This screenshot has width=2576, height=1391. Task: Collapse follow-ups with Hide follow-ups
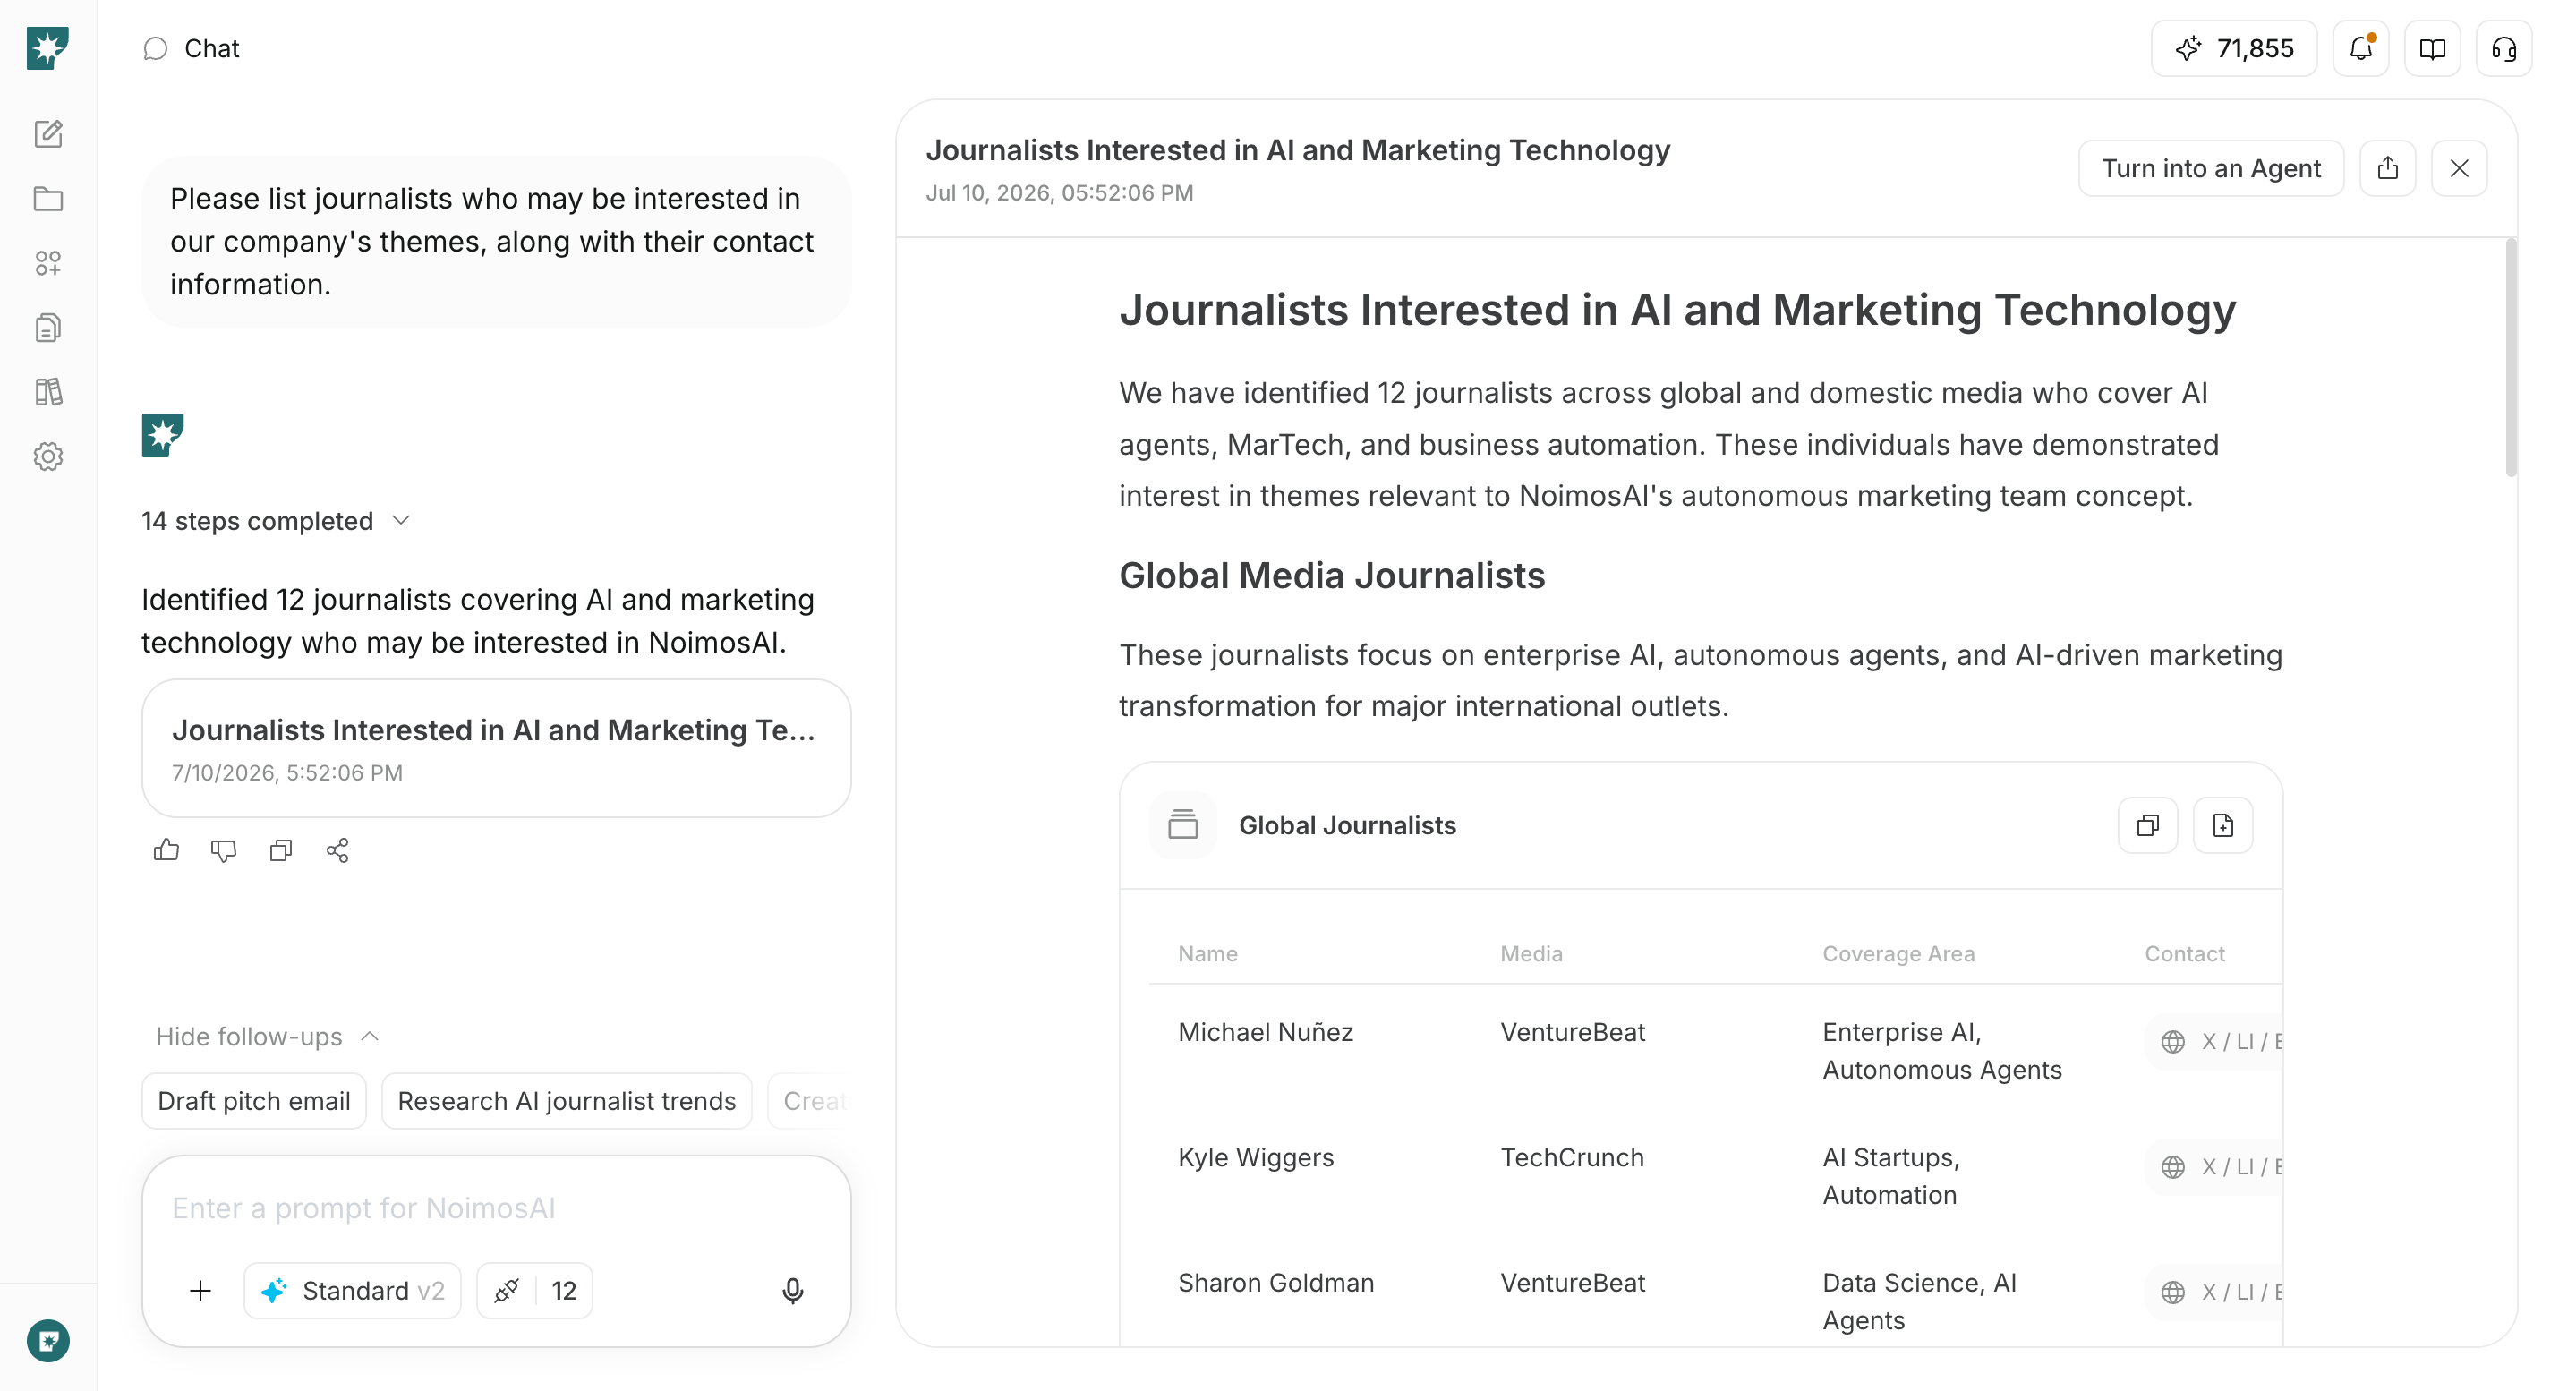click(x=267, y=1036)
